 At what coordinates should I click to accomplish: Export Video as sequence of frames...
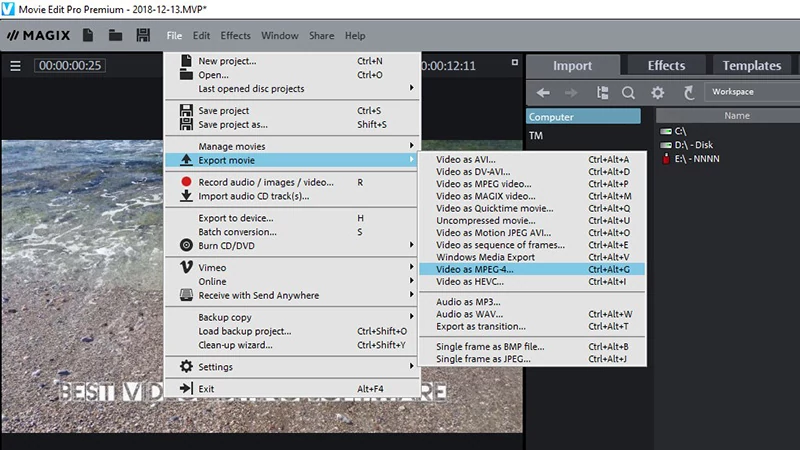(x=532, y=245)
